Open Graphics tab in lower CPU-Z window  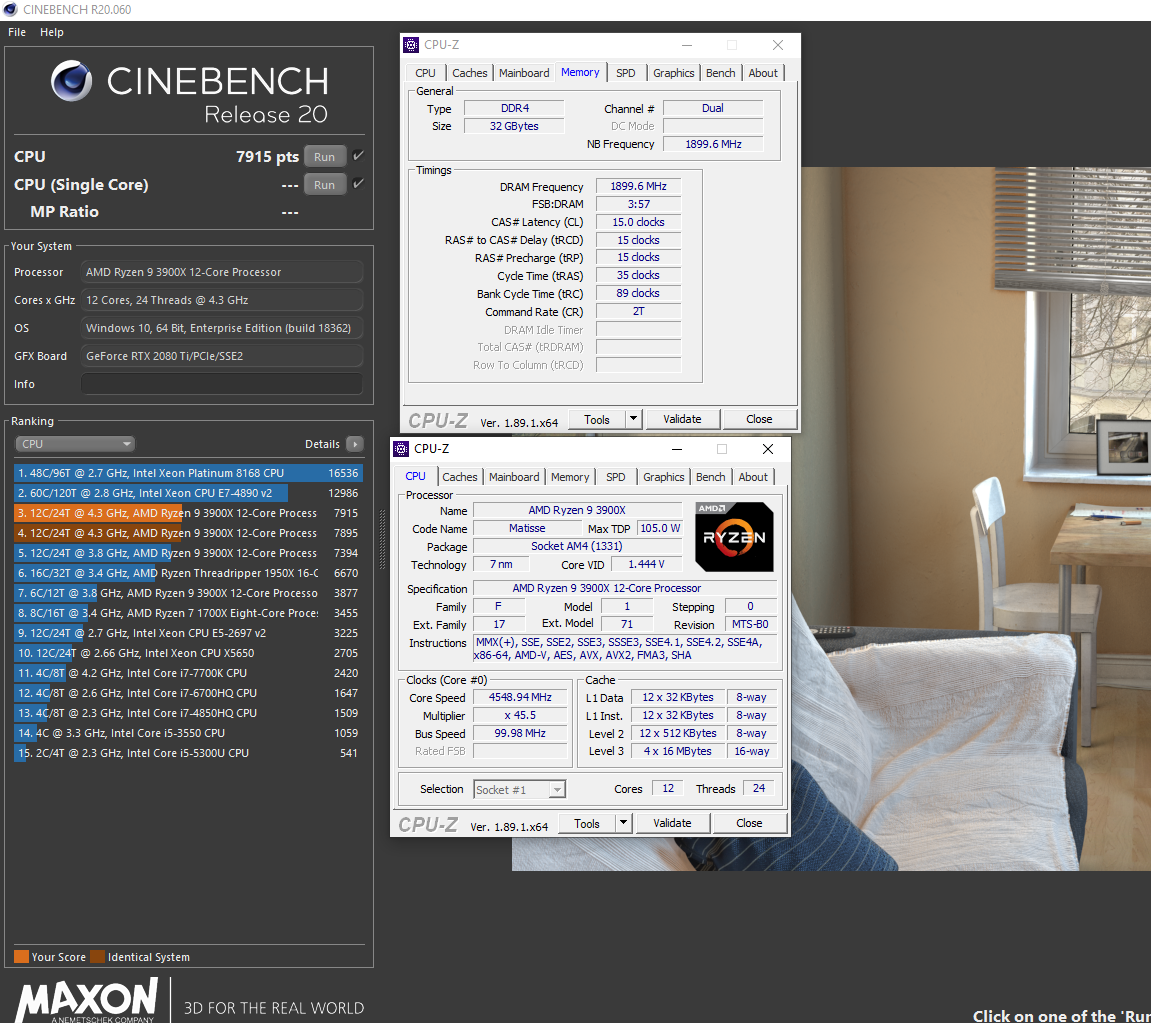663,476
